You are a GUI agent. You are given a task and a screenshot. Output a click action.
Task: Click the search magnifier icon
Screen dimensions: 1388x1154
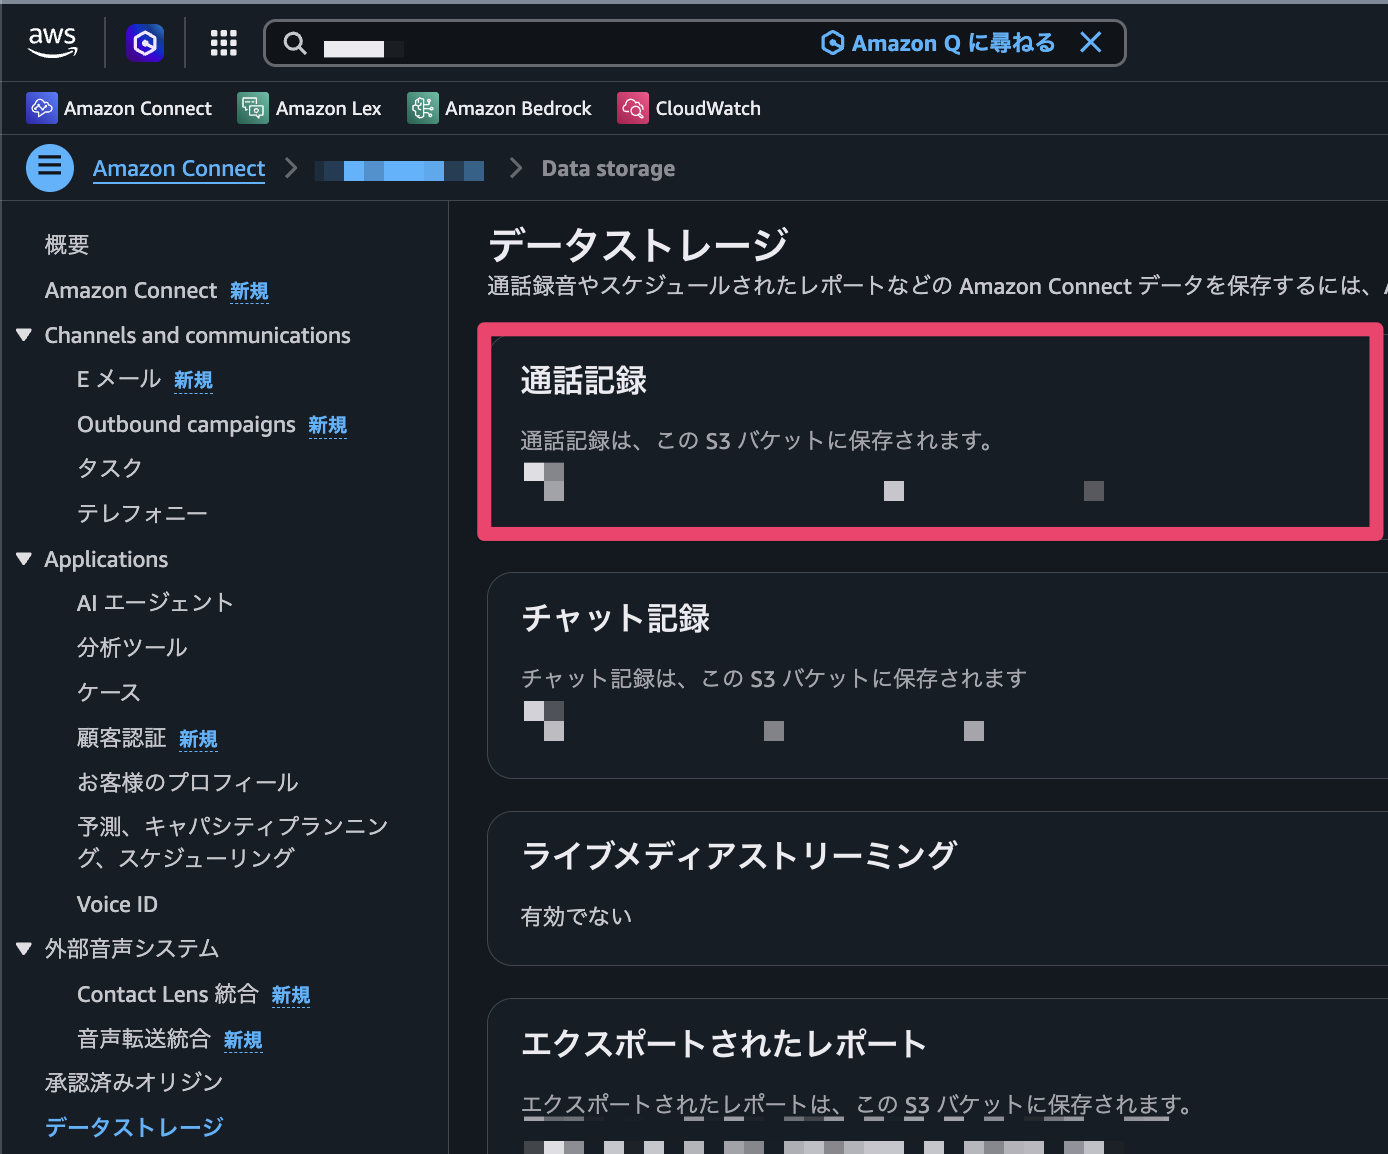[295, 43]
